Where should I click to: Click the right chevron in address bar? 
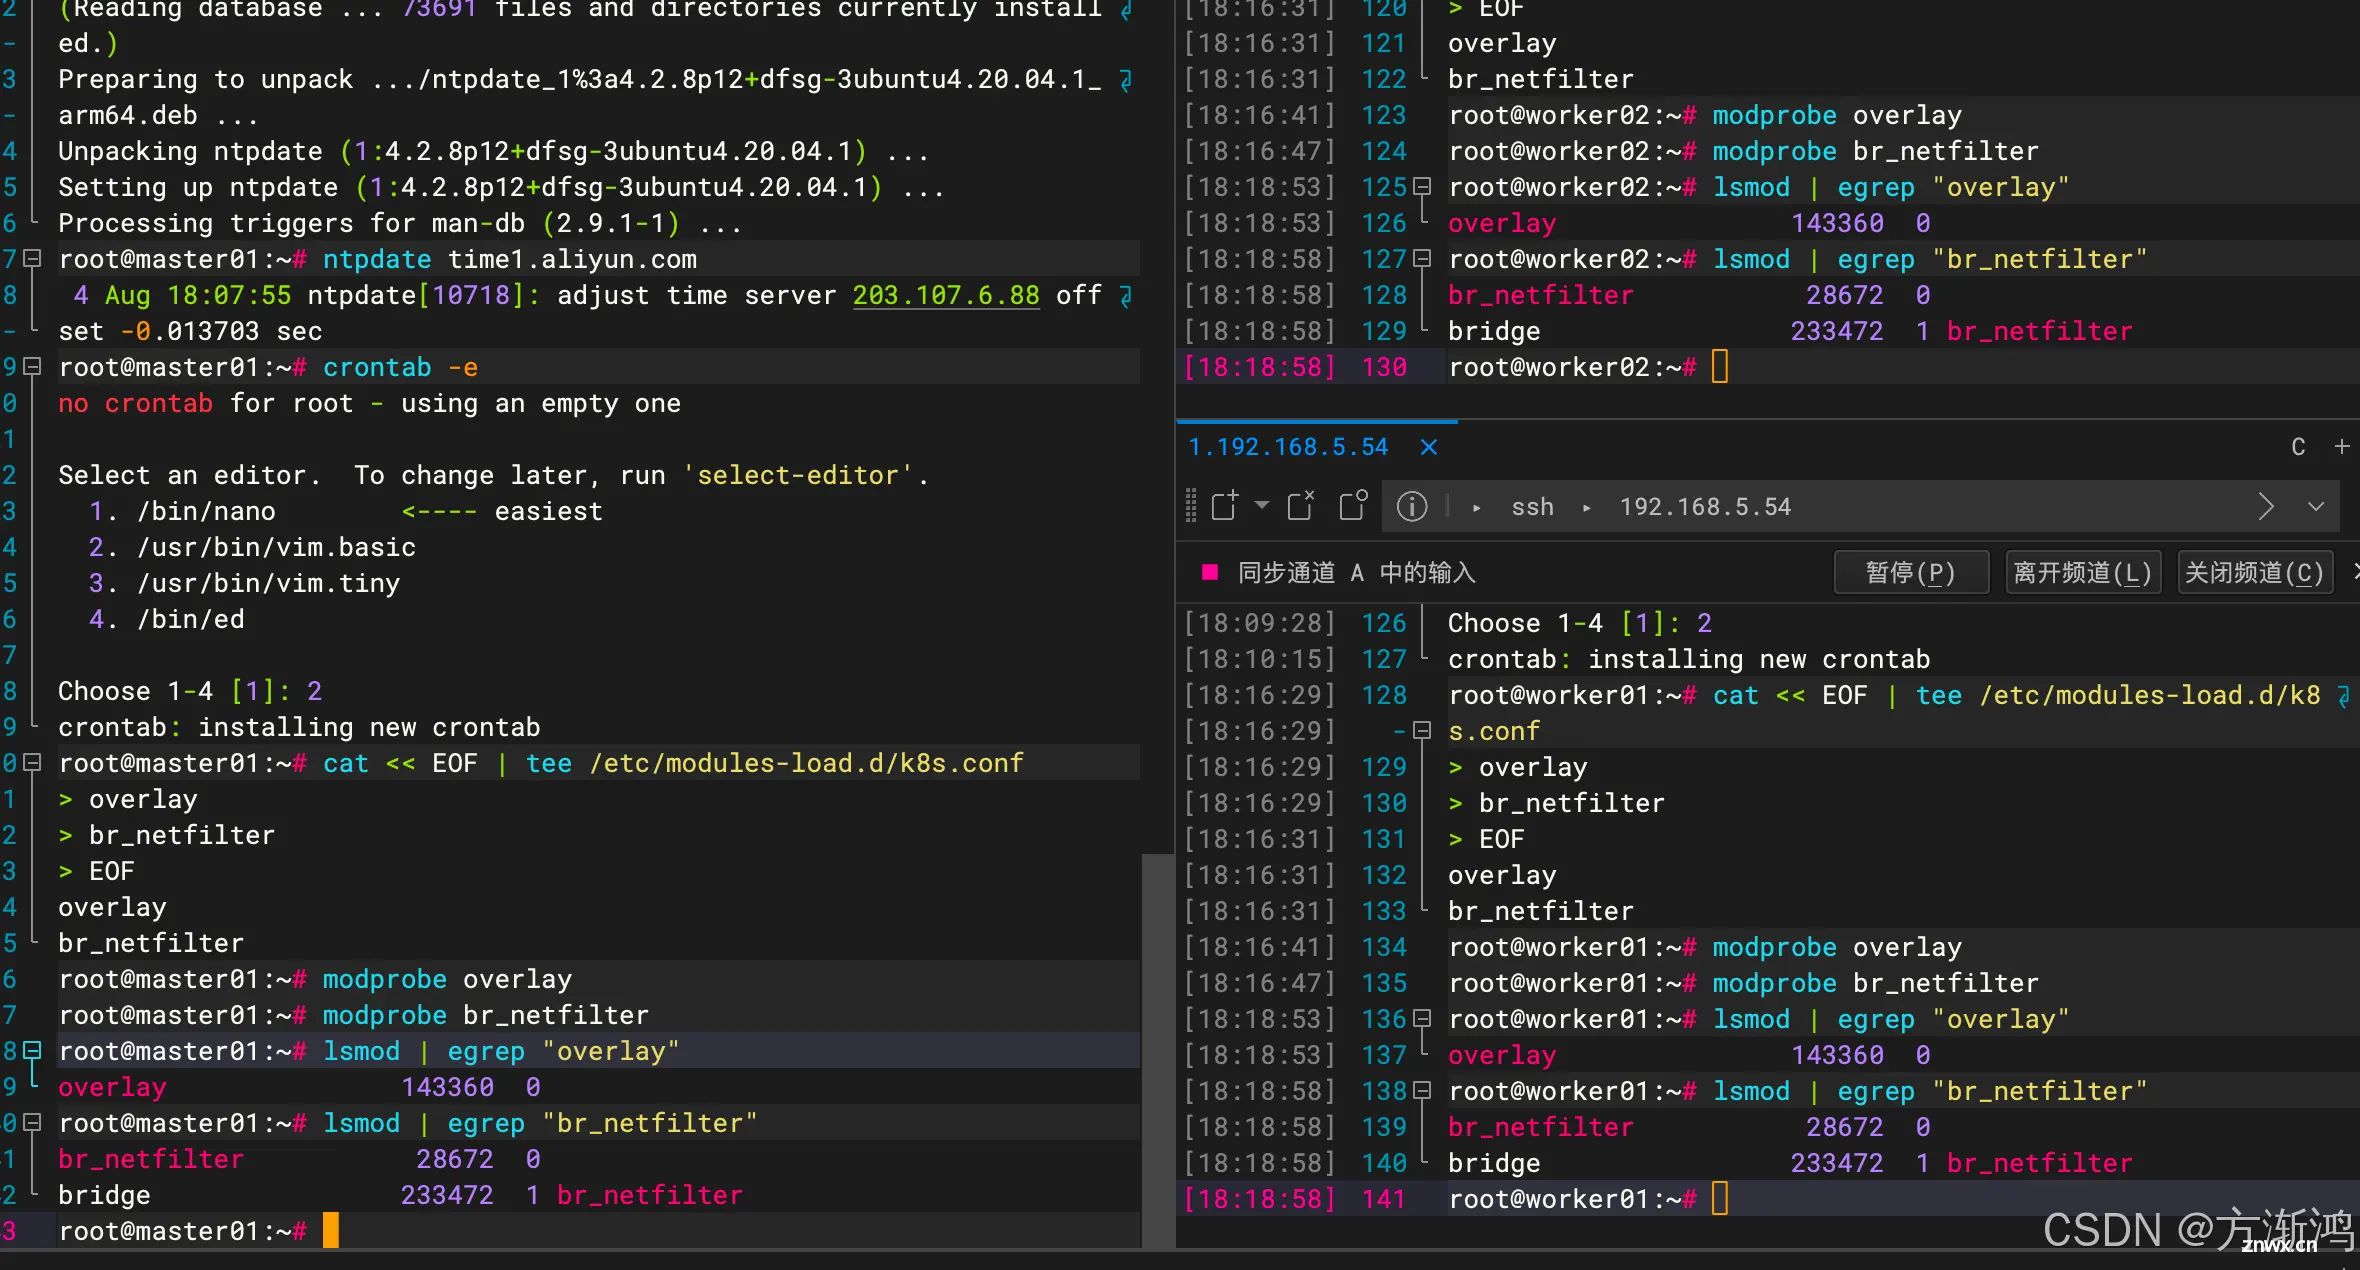point(2266,507)
